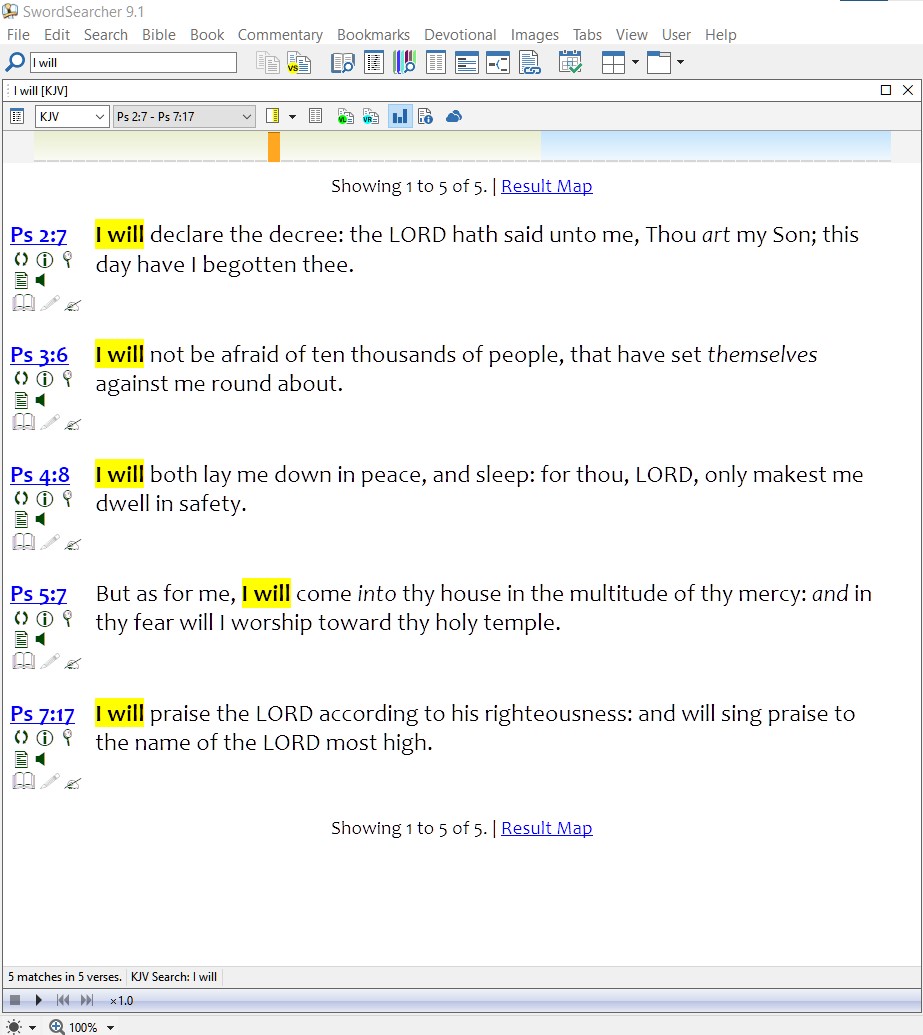Click the paragraph view icon in results toolbar
The height and width of the screenshot is (1035, 923).
click(x=316, y=117)
